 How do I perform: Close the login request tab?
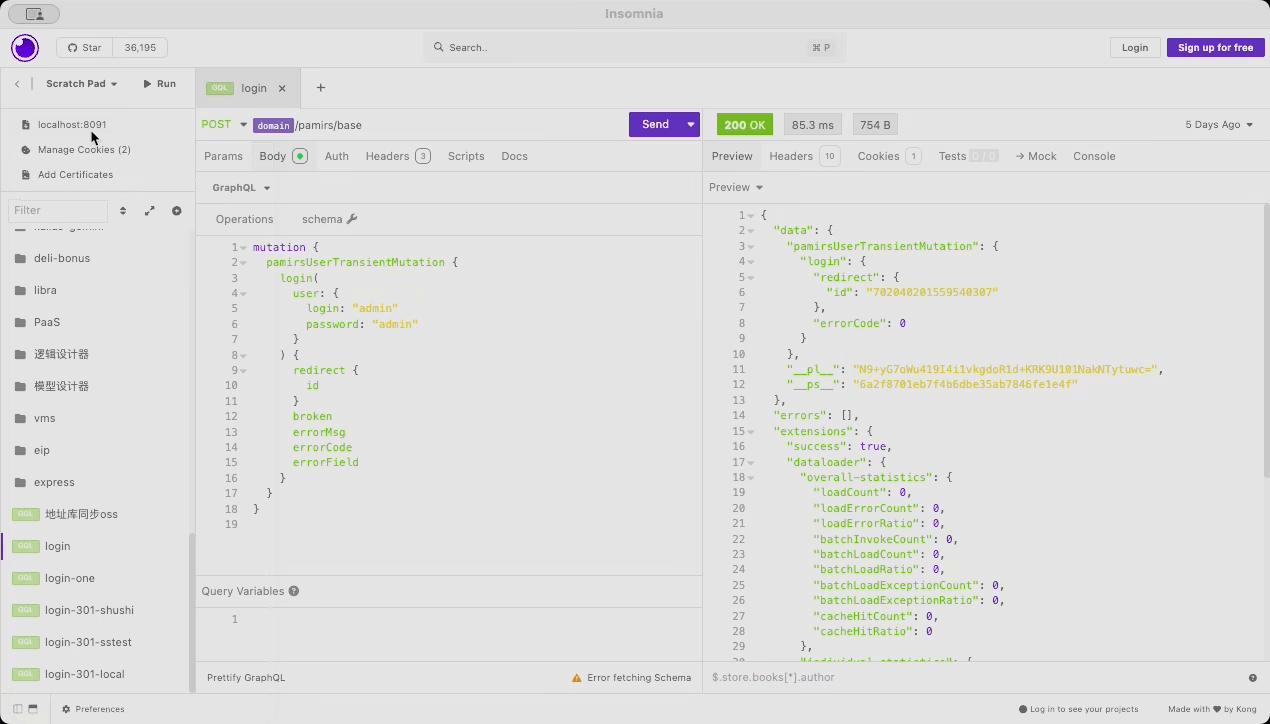tap(282, 88)
